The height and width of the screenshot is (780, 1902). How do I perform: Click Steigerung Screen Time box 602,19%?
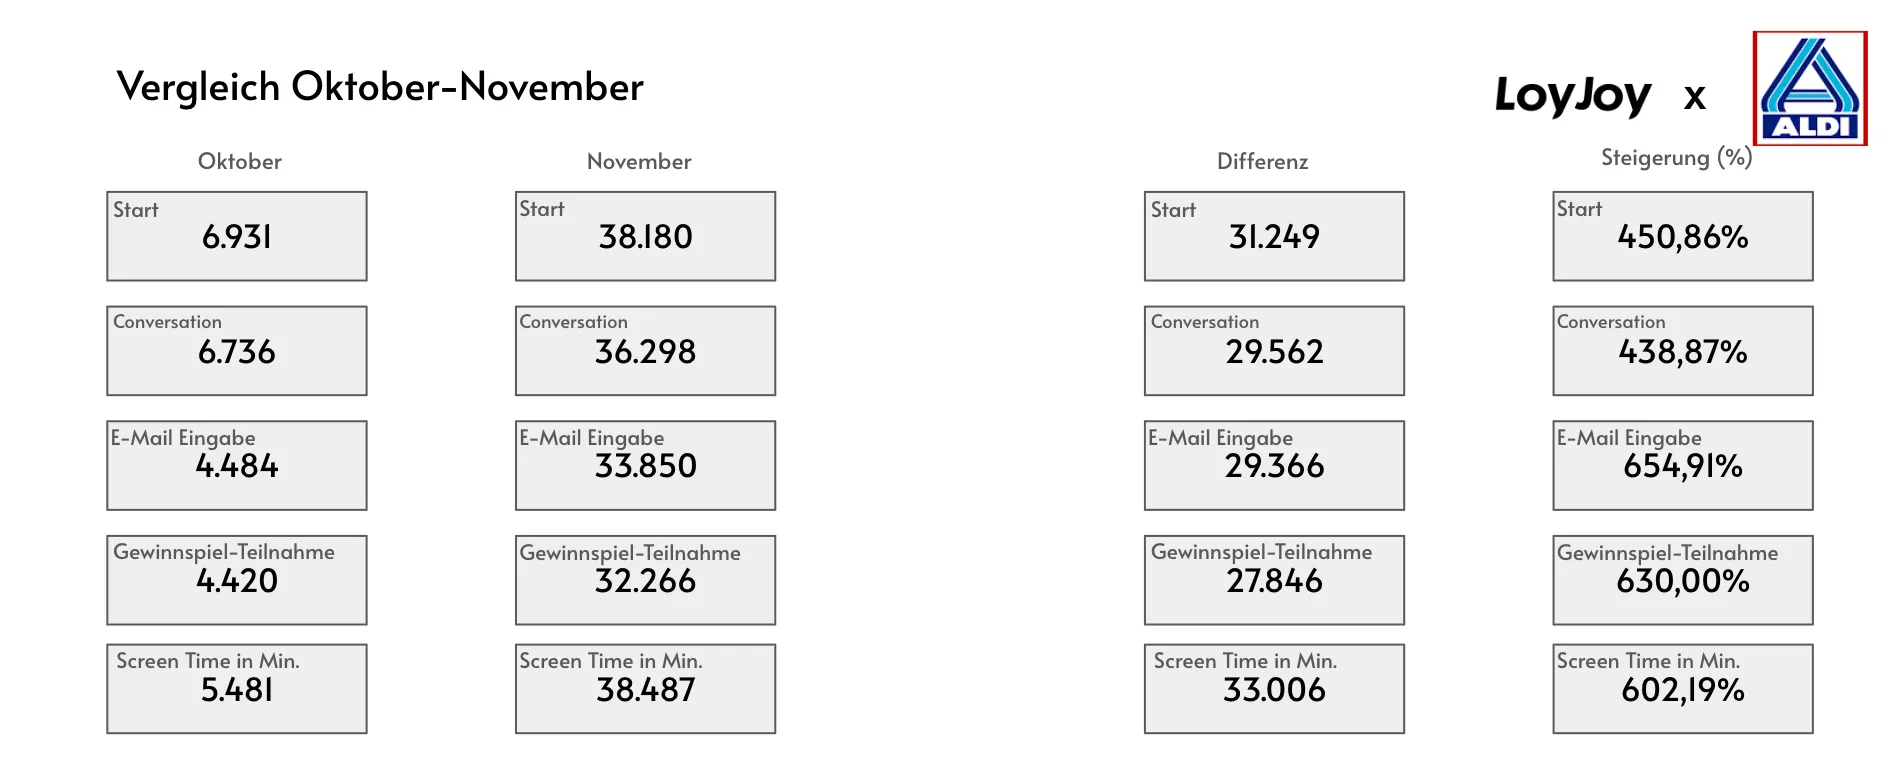click(x=1682, y=689)
